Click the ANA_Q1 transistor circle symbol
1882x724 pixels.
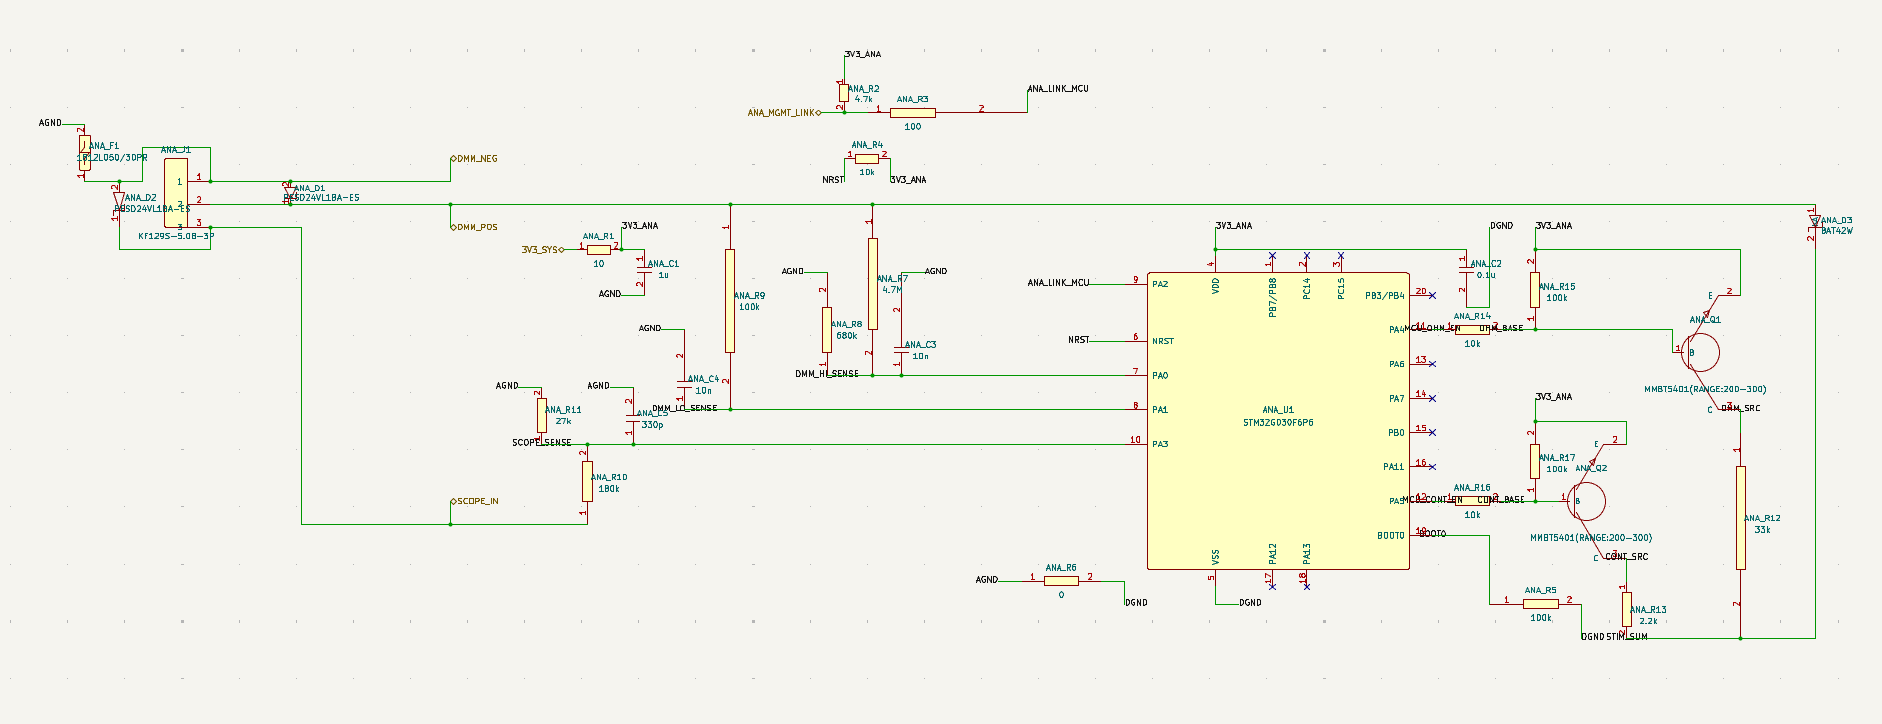point(1701,352)
